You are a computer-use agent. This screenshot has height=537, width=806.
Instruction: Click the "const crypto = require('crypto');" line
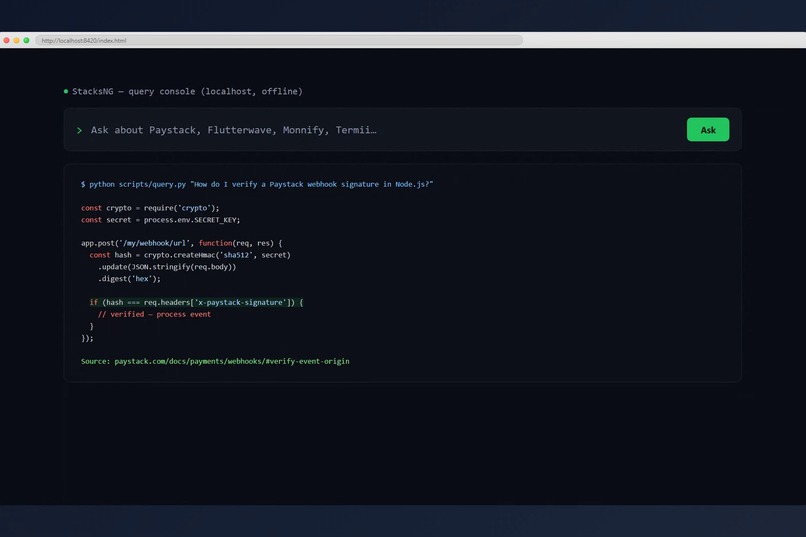pos(150,208)
